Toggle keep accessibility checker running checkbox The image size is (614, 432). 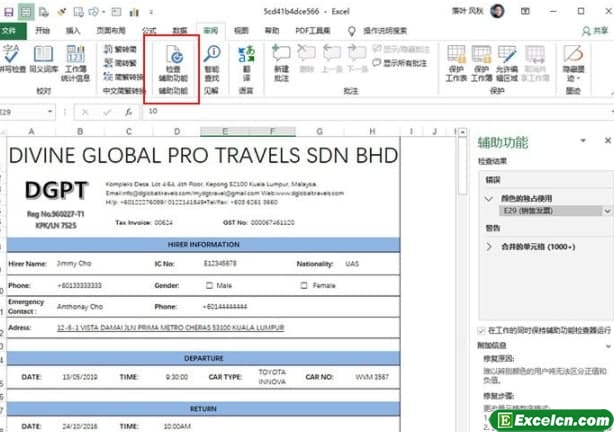coord(481,331)
